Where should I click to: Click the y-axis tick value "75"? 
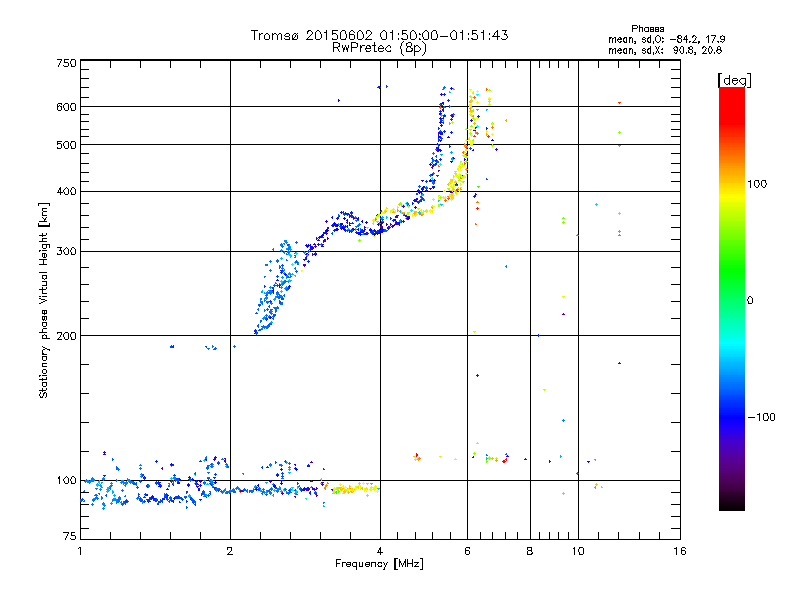coord(70,536)
